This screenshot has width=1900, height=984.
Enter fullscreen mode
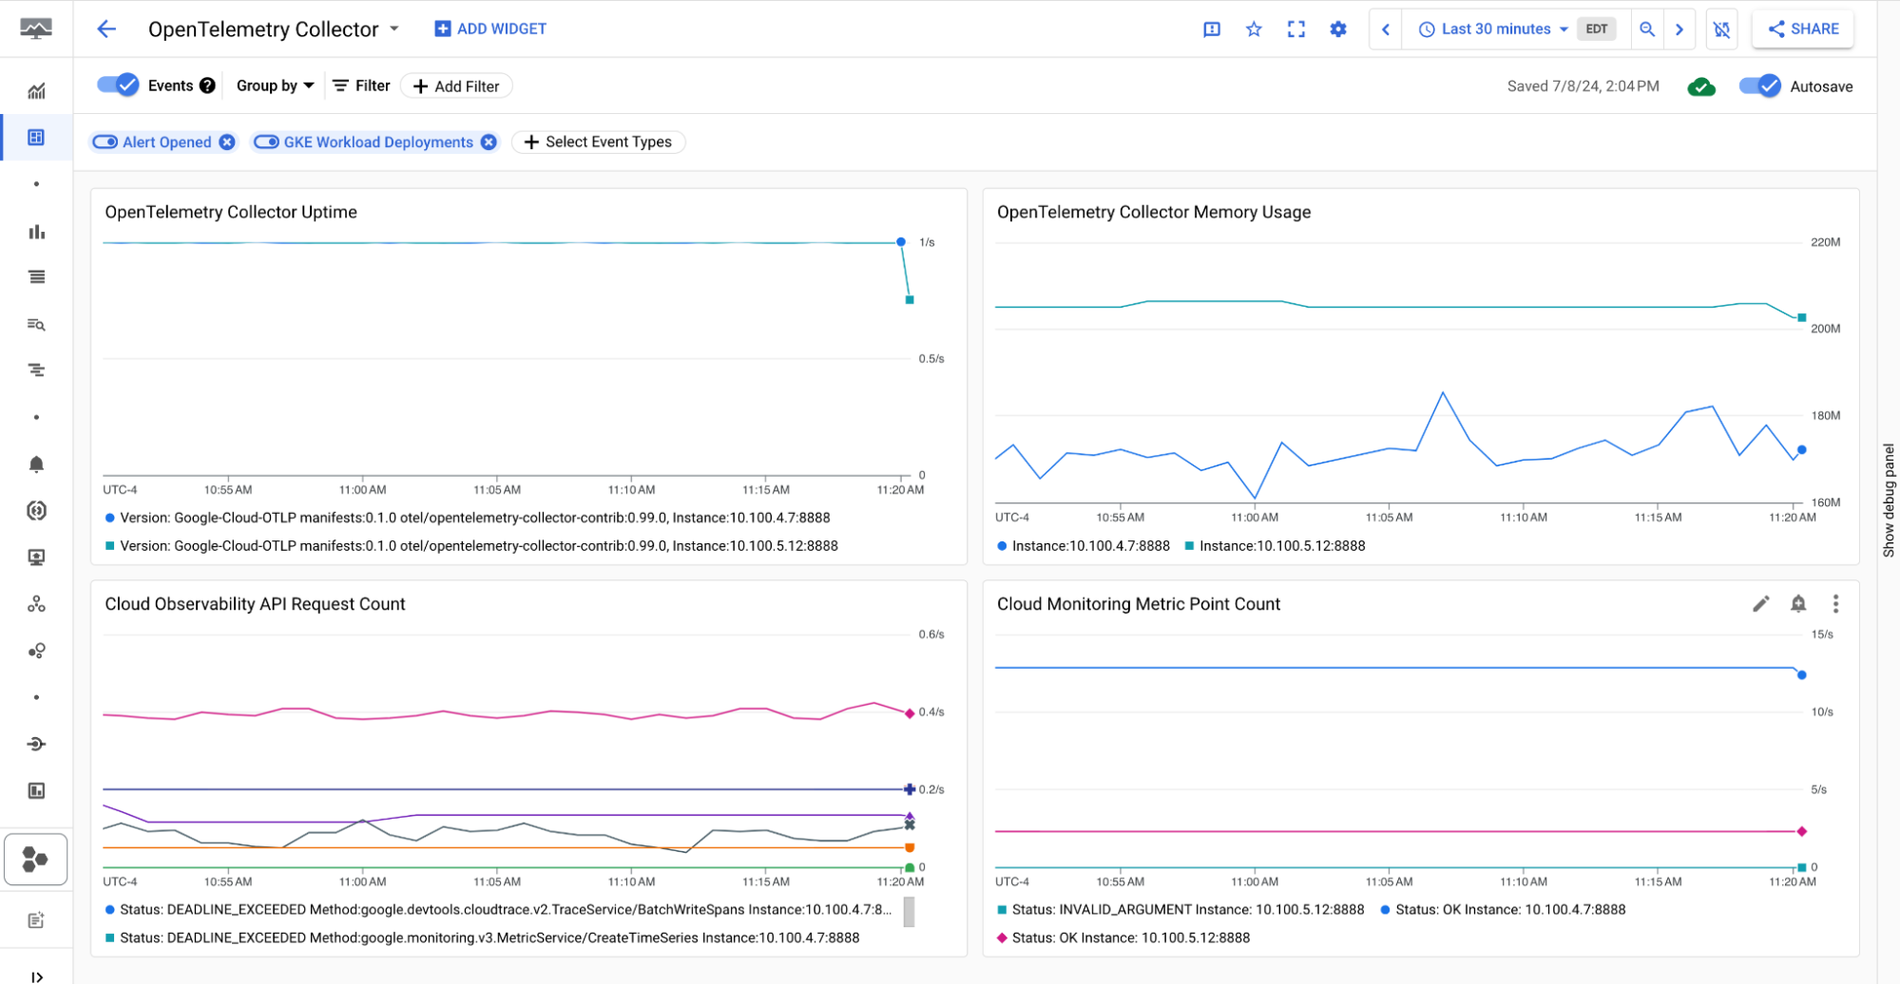tap(1296, 29)
